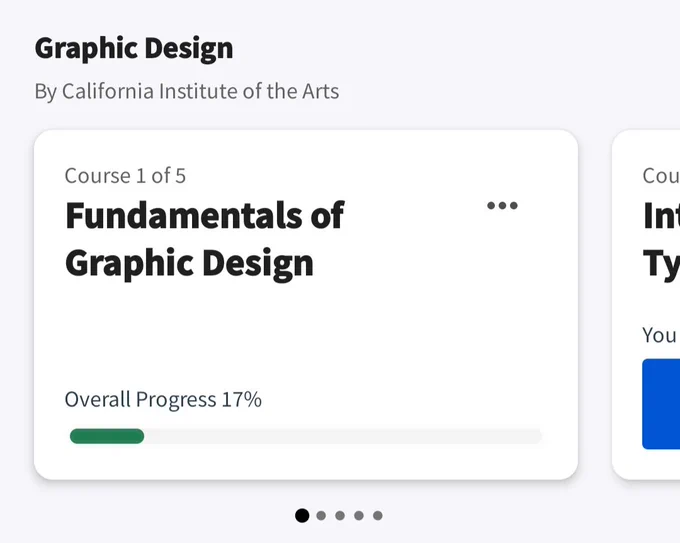Viewport: 680px width, 543px height.
Task: Click the 'You' text on the second card
Action: point(659,335)
